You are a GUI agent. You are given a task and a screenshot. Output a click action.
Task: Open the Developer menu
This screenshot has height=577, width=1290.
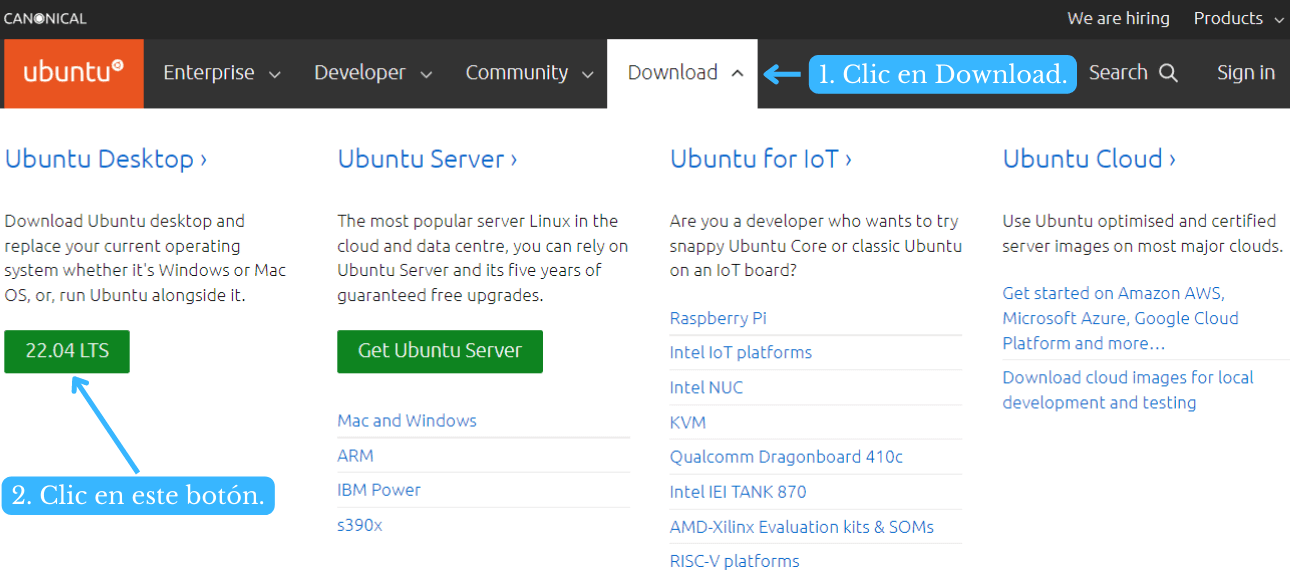[x=360, y=72]
